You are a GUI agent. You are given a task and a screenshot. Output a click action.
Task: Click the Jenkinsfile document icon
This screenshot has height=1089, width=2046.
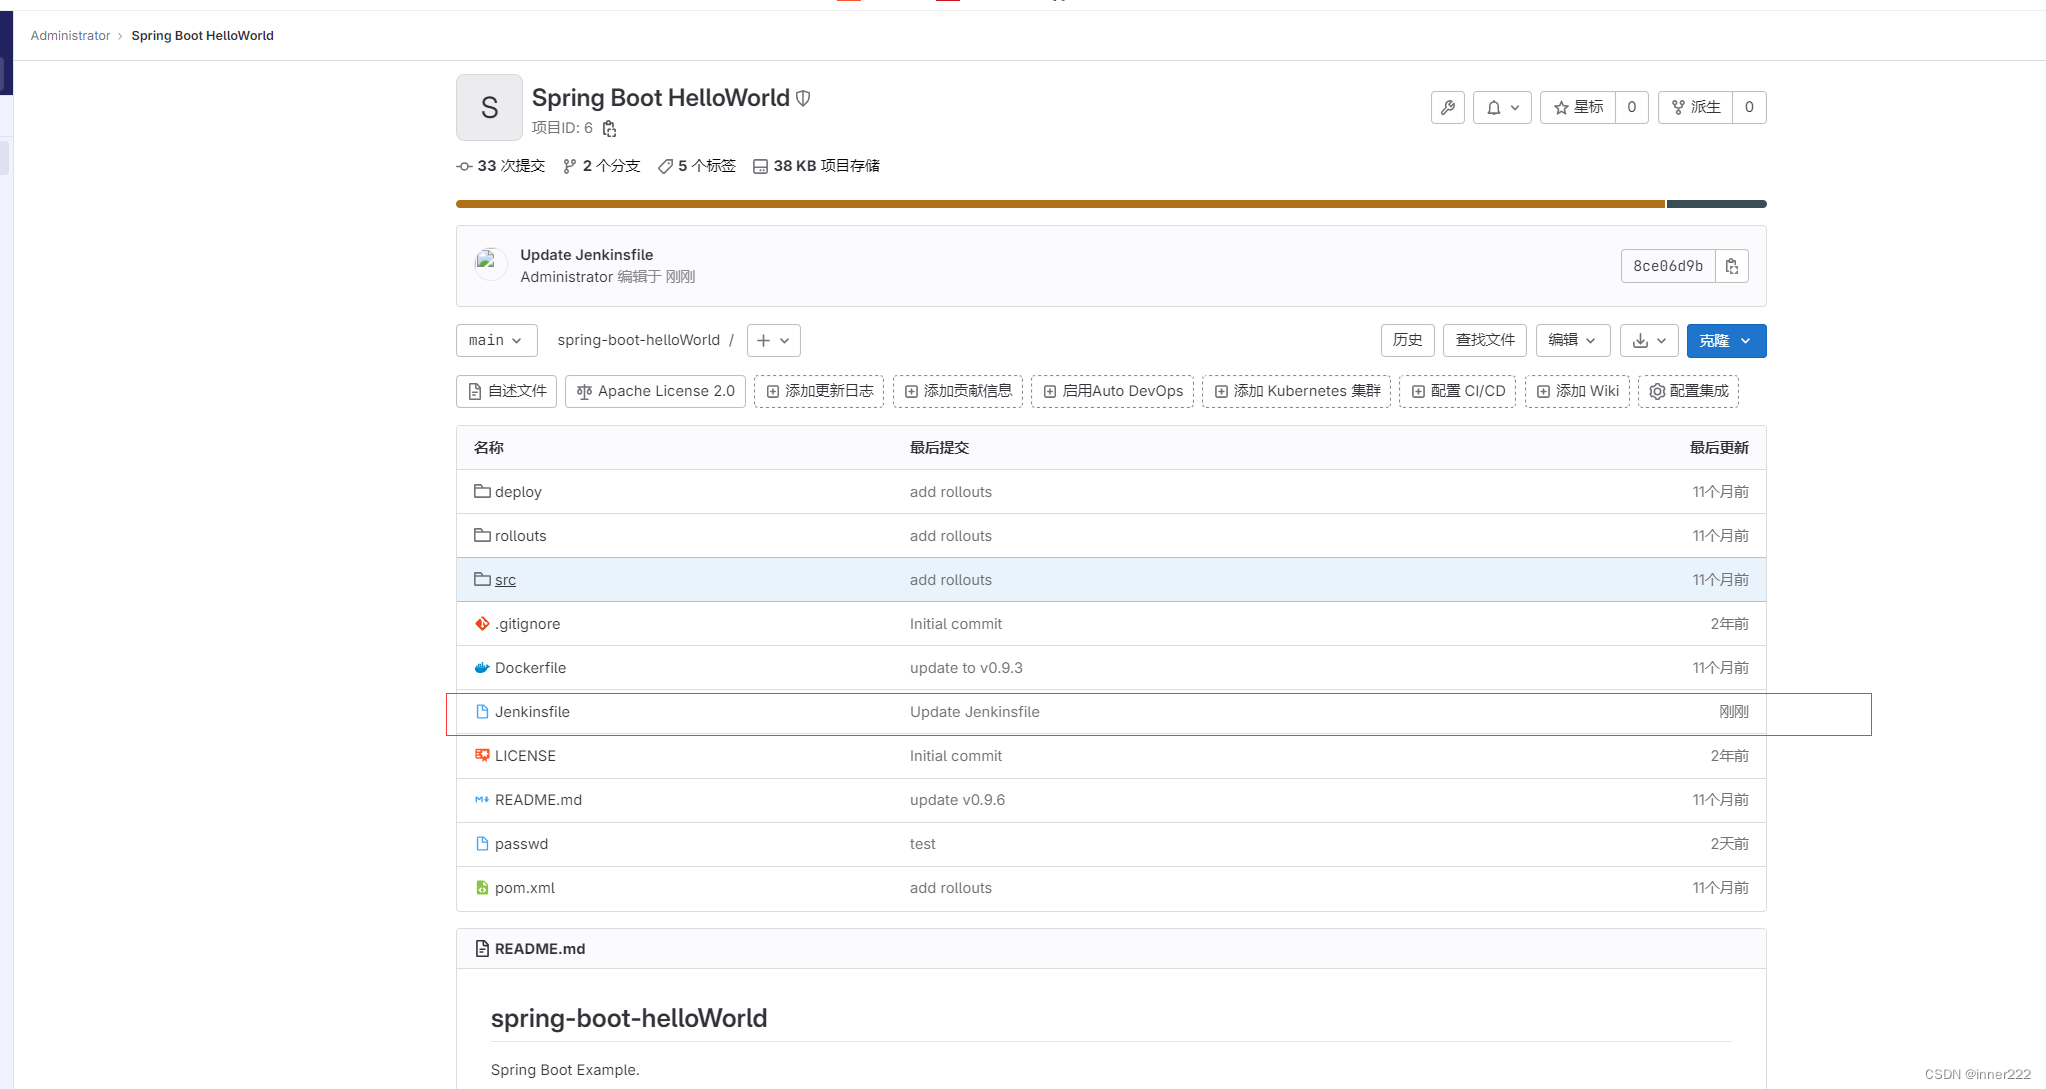coord(482,711)
